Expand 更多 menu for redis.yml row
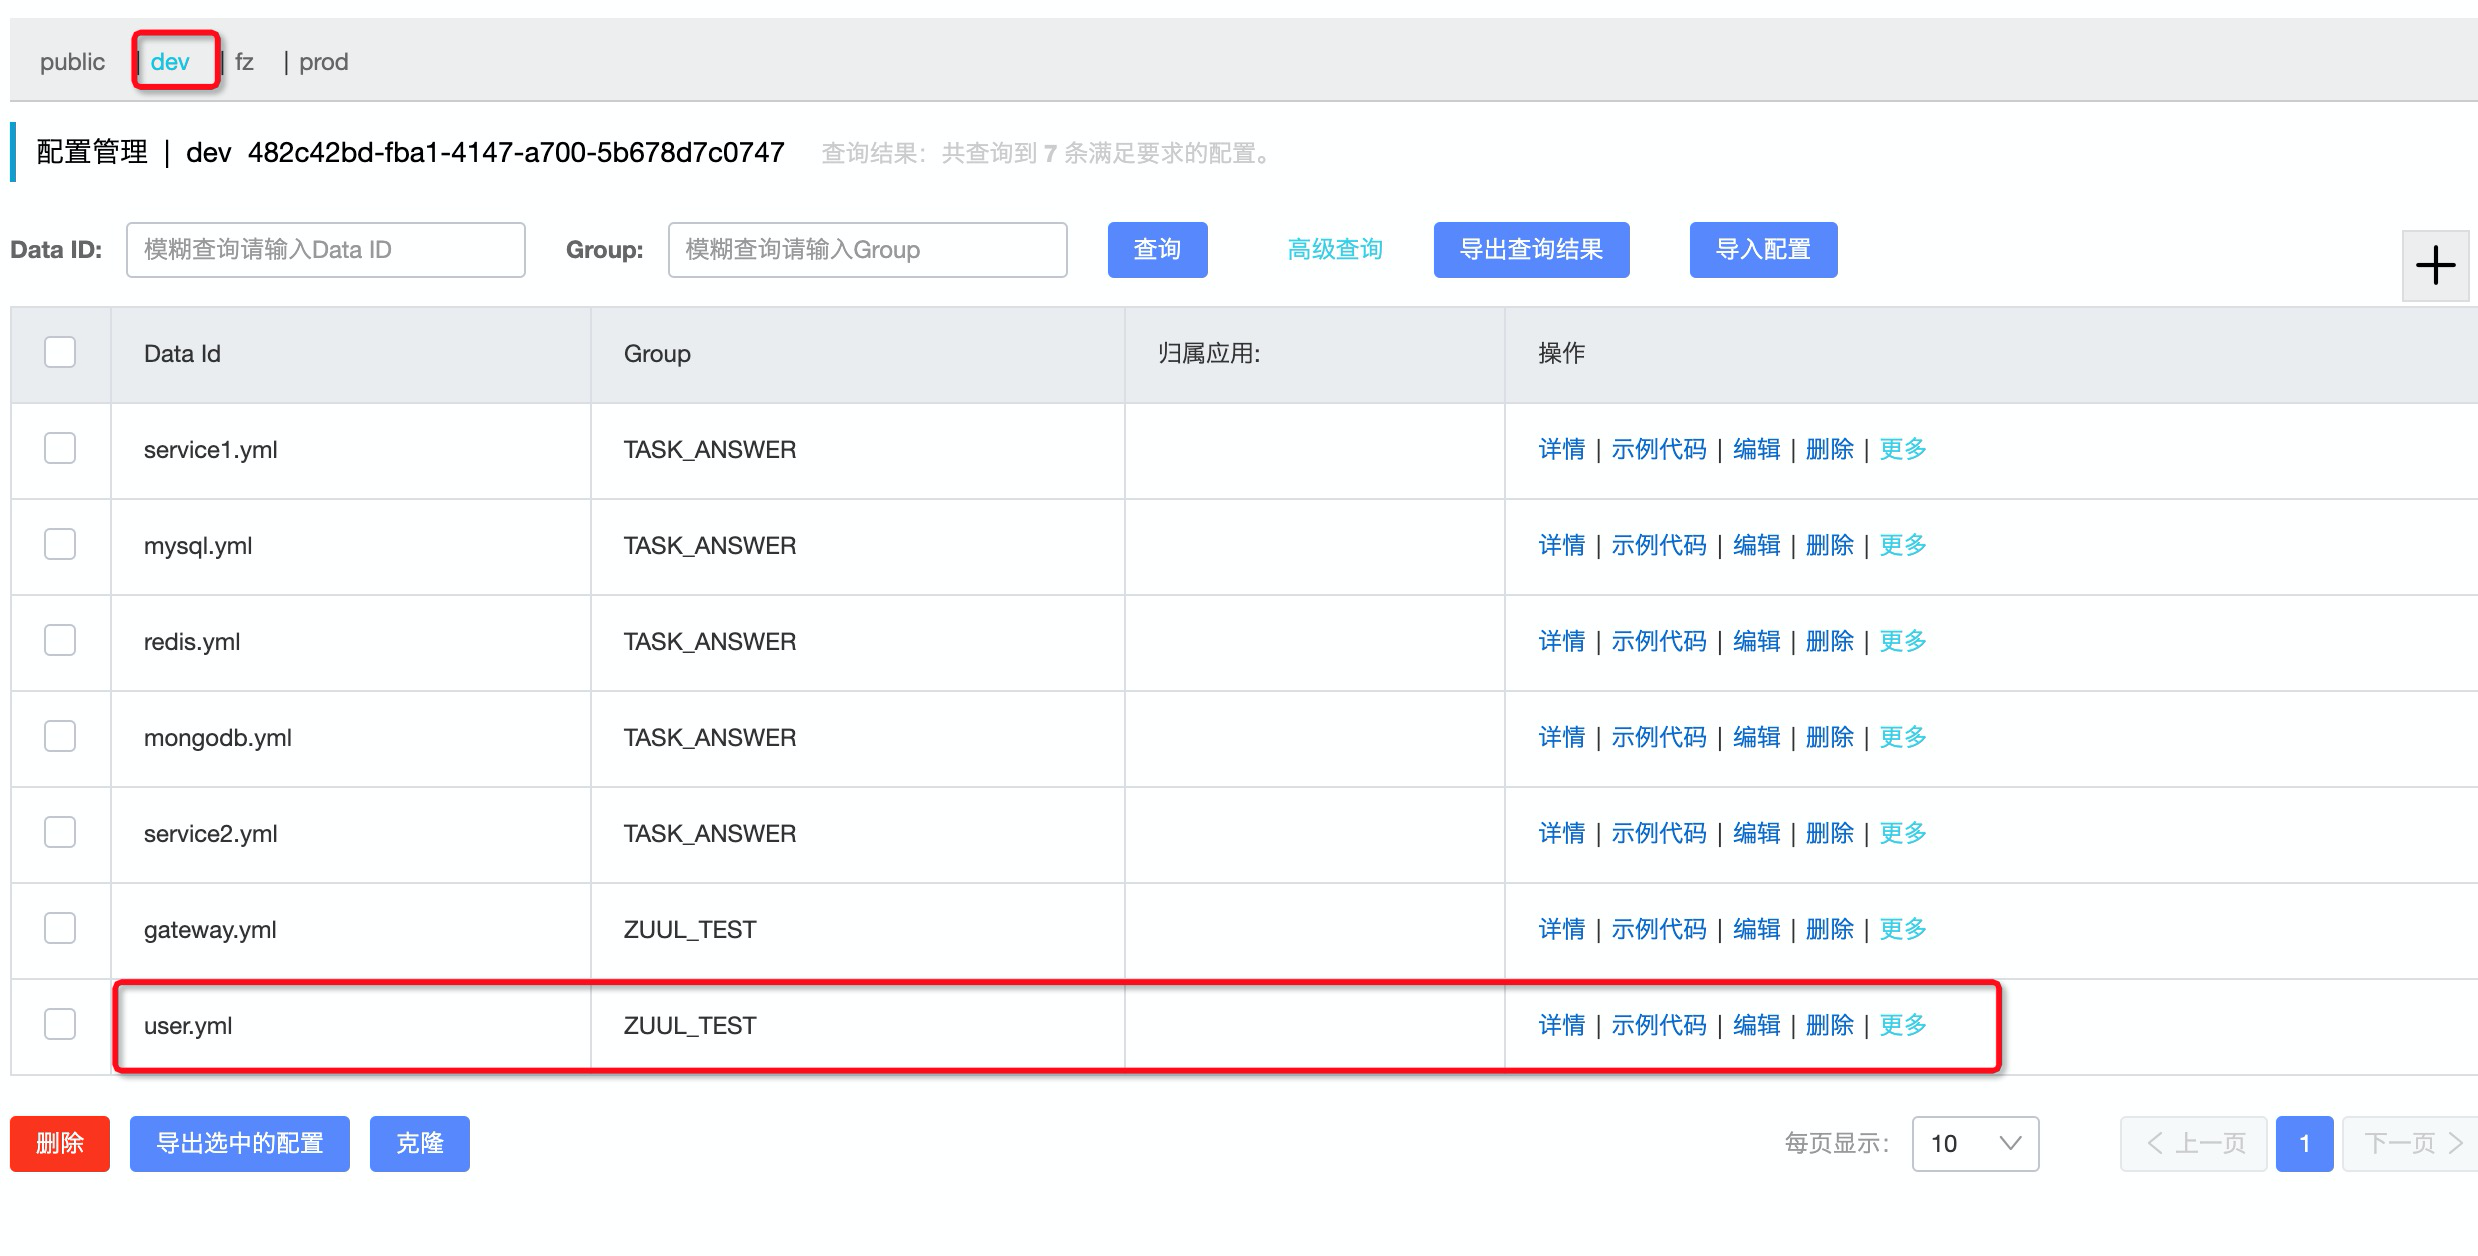 click(x=1902, y=641)
